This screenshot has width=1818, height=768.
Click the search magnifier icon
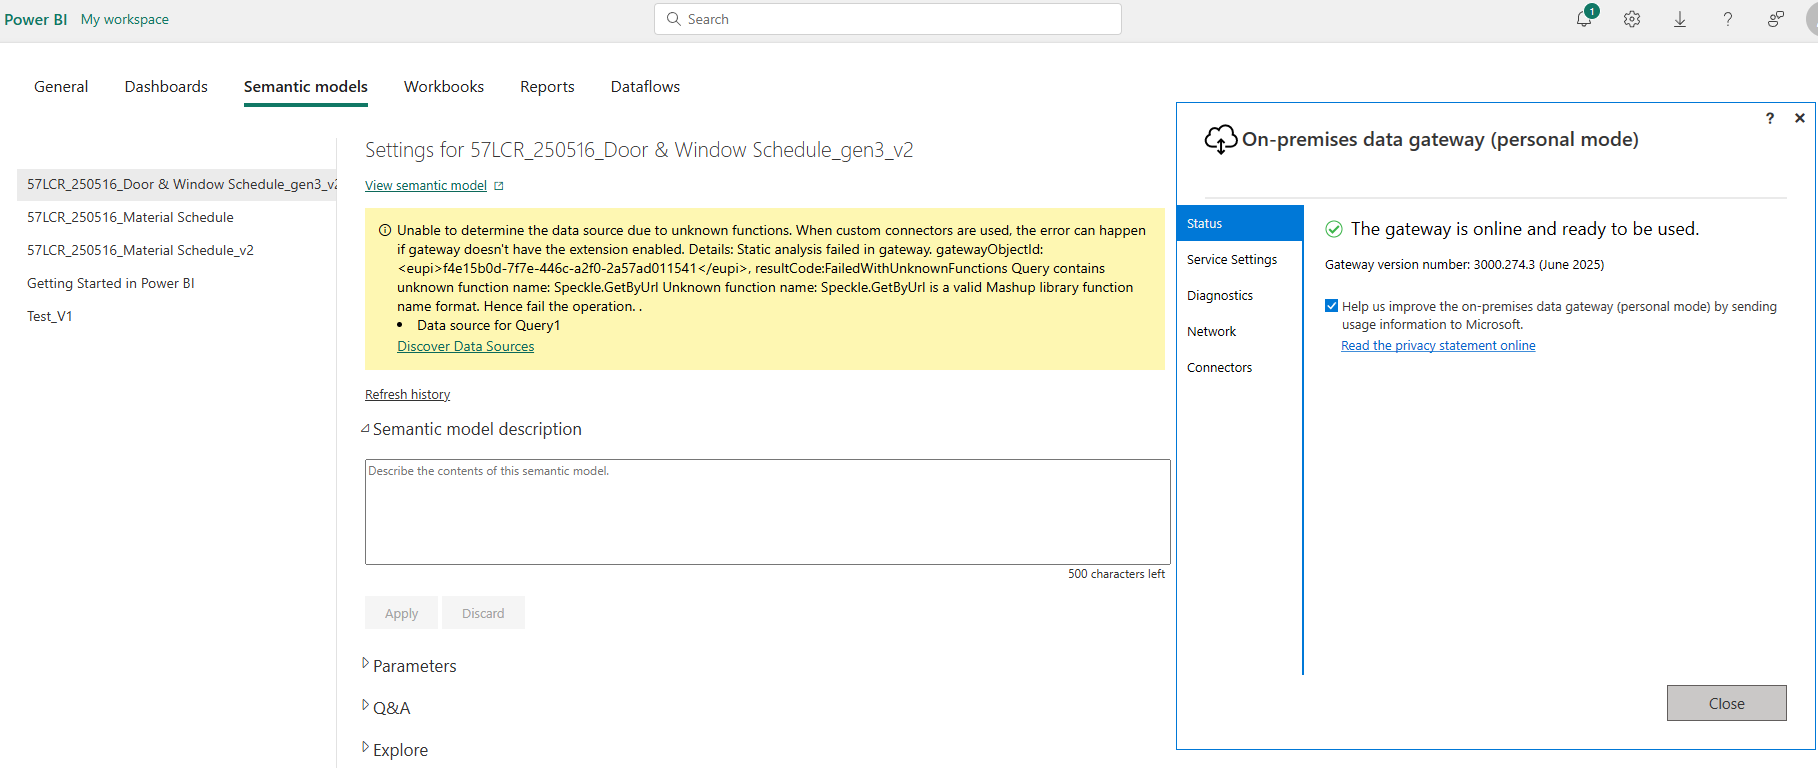[673, 19]
